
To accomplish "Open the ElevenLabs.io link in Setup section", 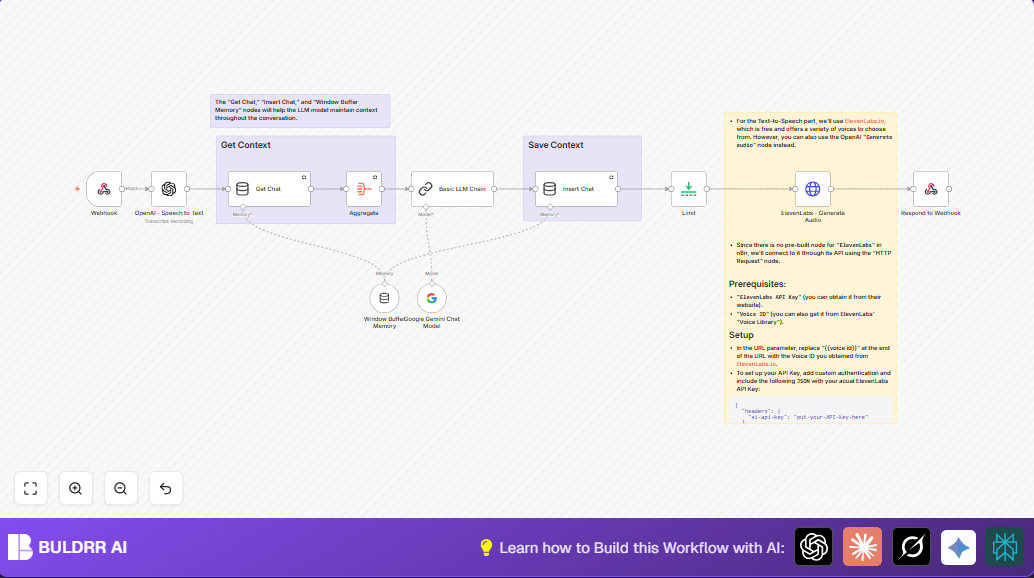I will (756, 364).
